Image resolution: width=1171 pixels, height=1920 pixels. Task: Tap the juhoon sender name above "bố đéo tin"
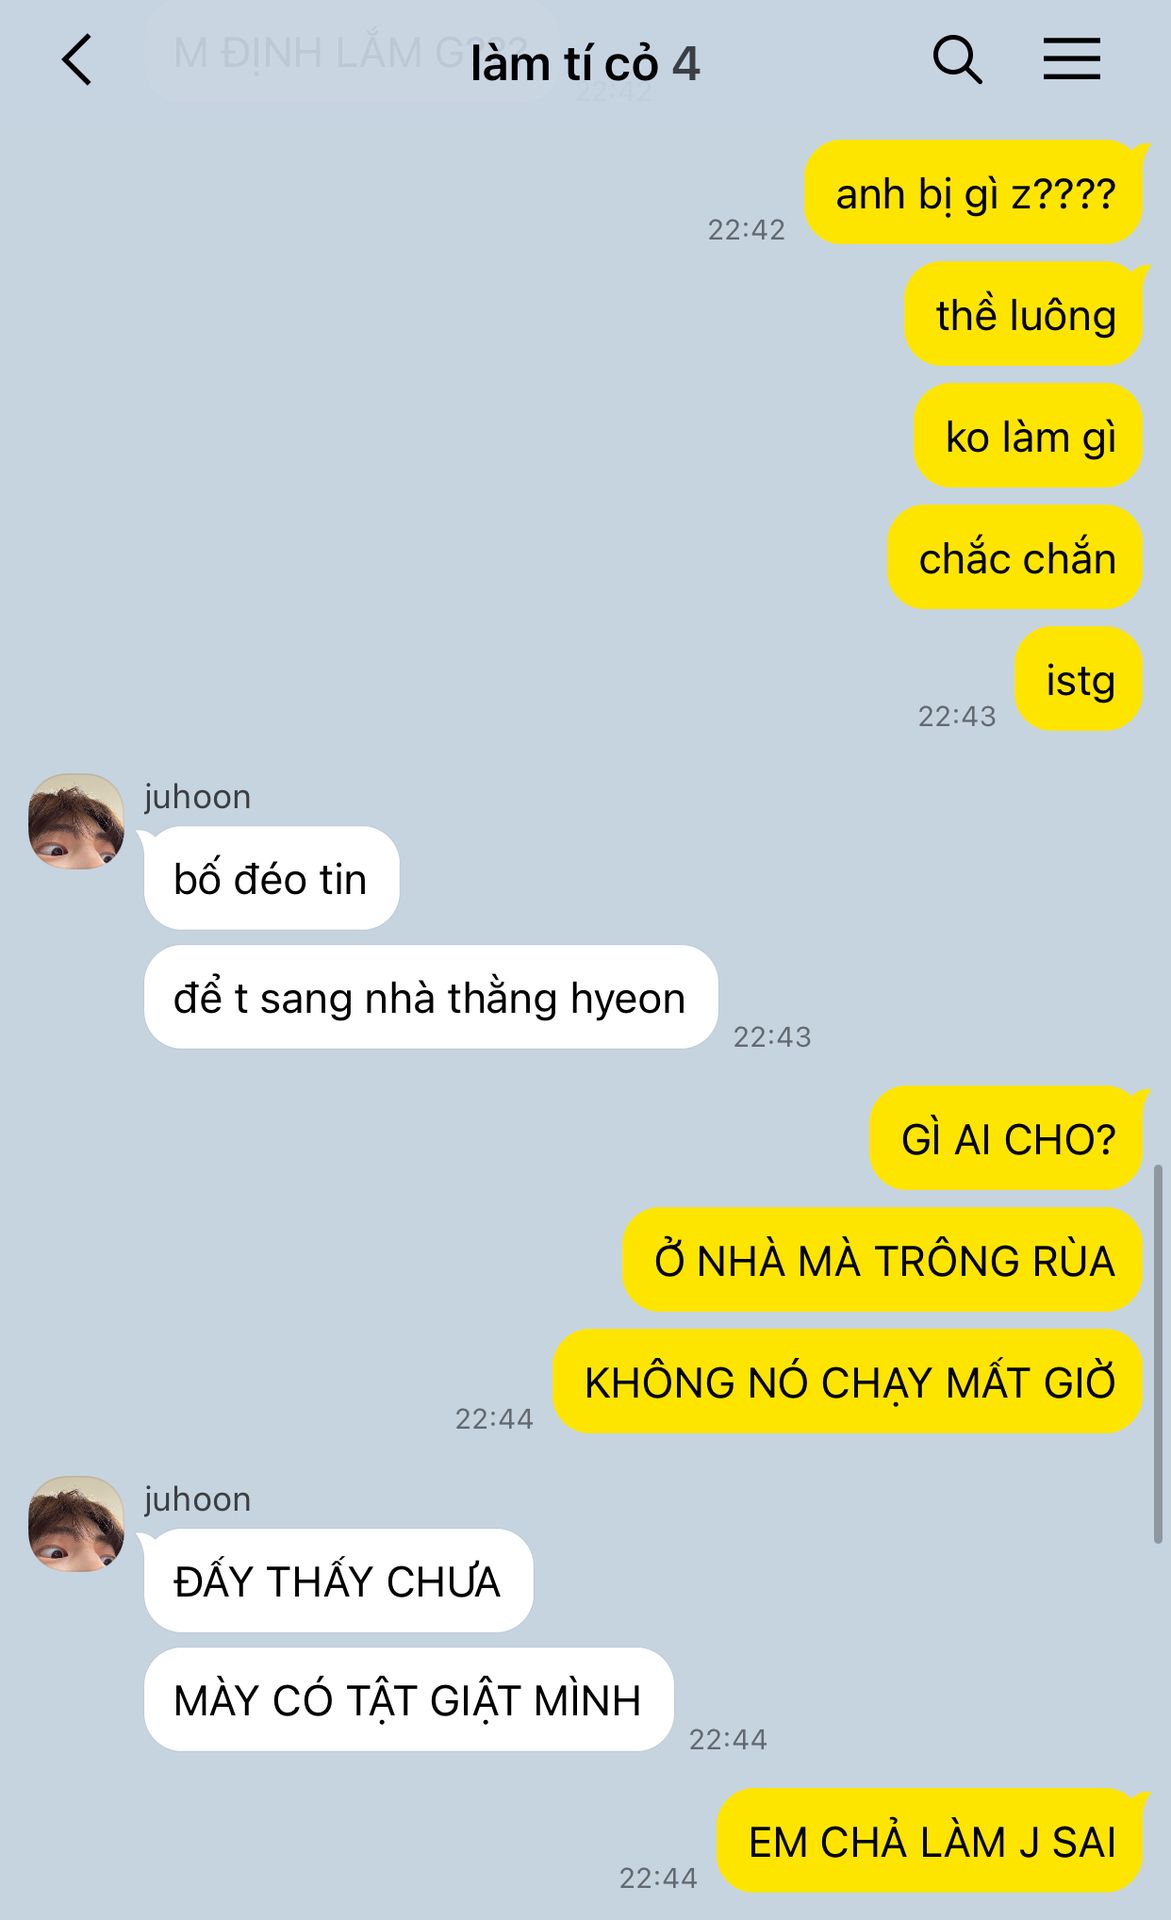click(197, 797)
